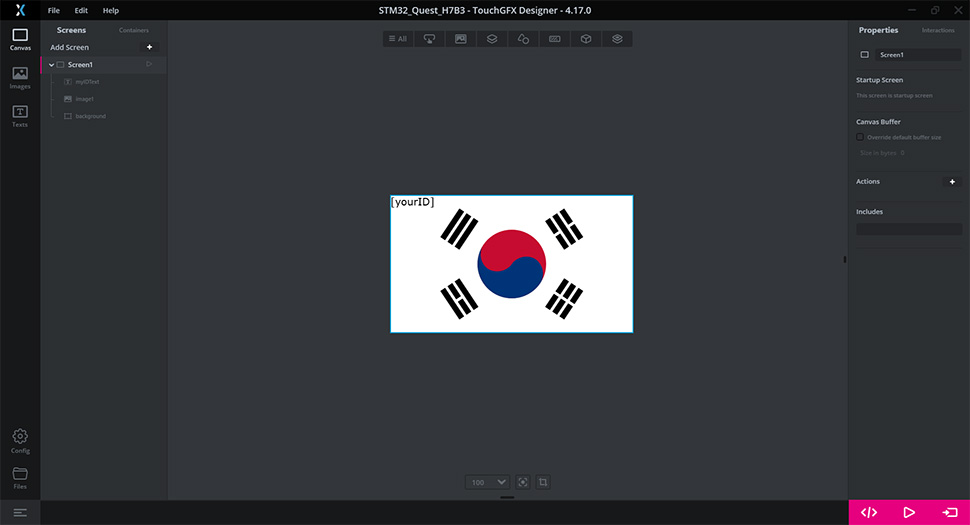Open Buttons widget category
Viewport: 970px width, 525px height.
pos(429,39)
